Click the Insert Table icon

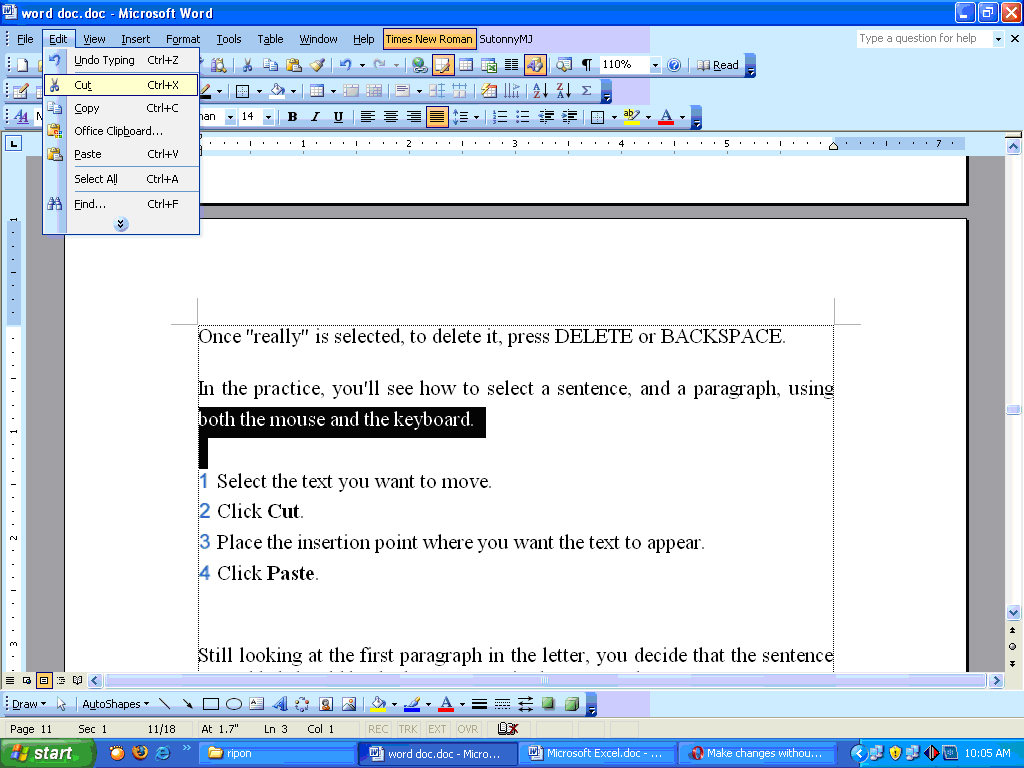tap(466, 64)
